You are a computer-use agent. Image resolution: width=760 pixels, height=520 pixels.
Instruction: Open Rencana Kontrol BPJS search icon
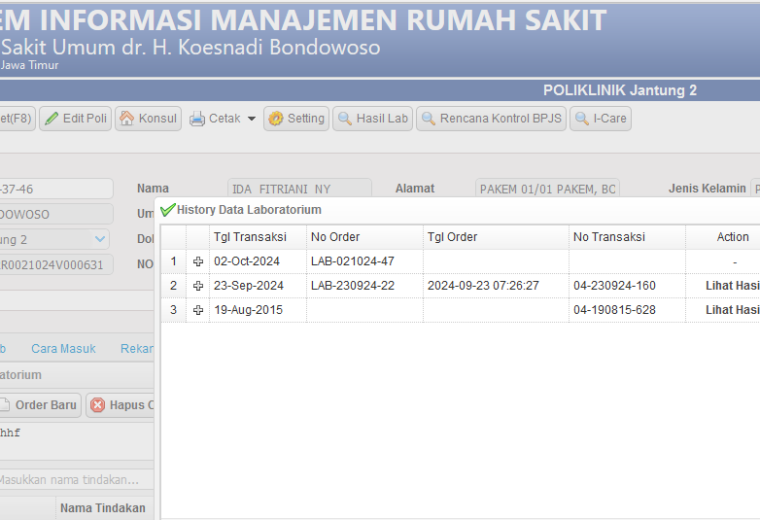click(x=428, y=119)
